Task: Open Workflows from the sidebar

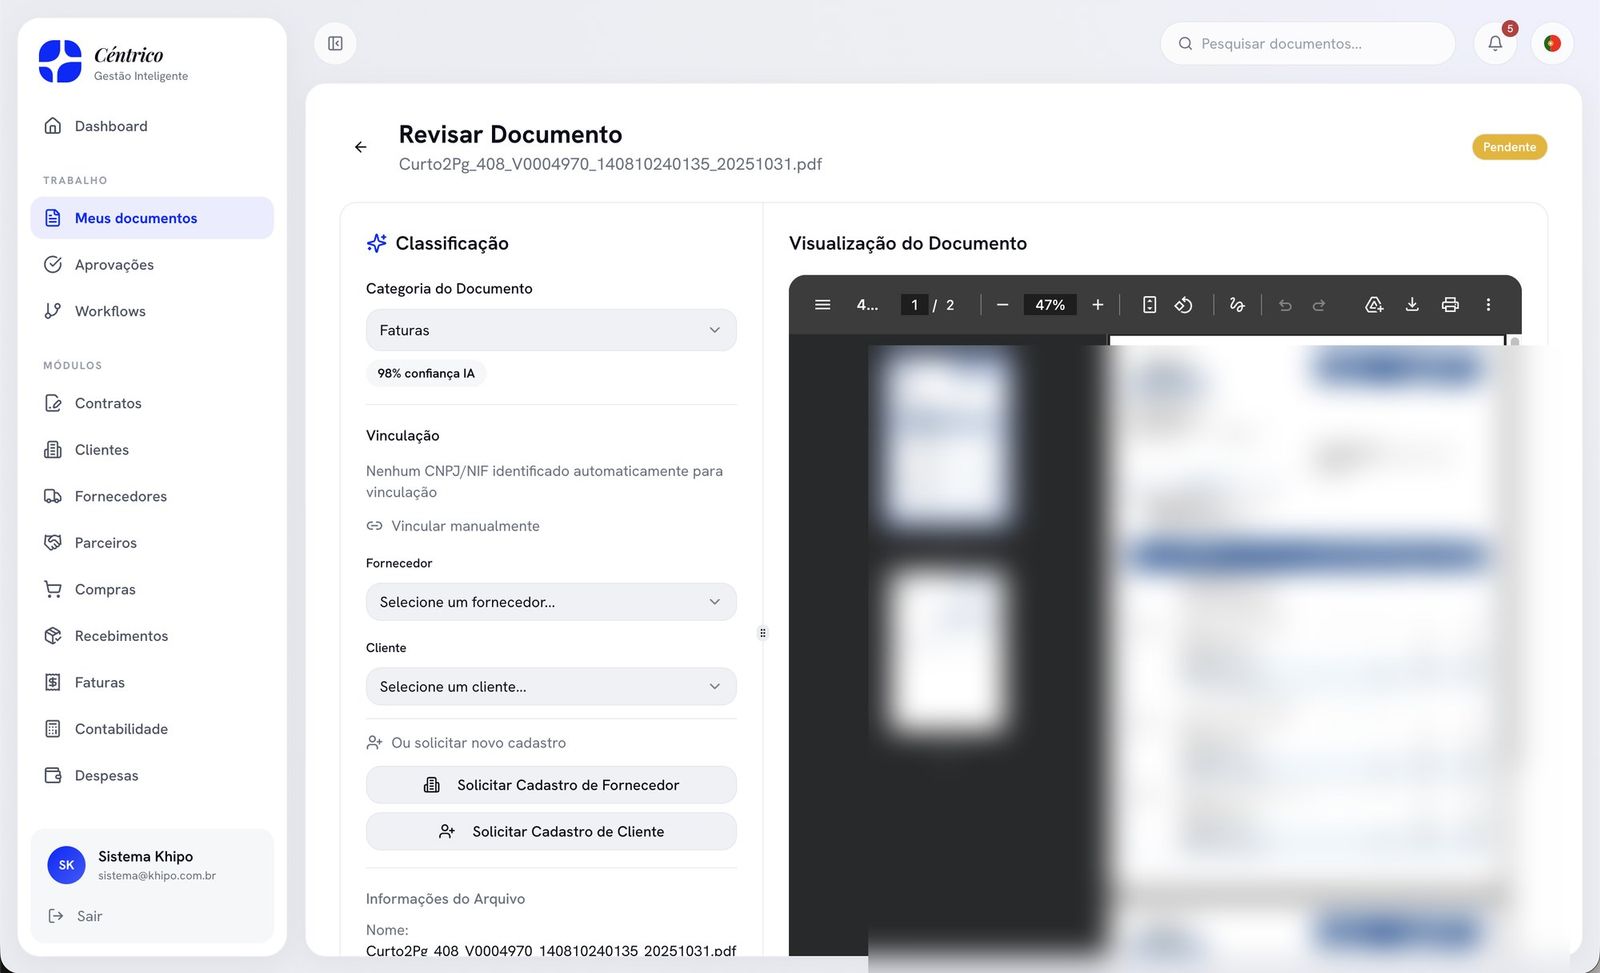Action: (152, 311)
